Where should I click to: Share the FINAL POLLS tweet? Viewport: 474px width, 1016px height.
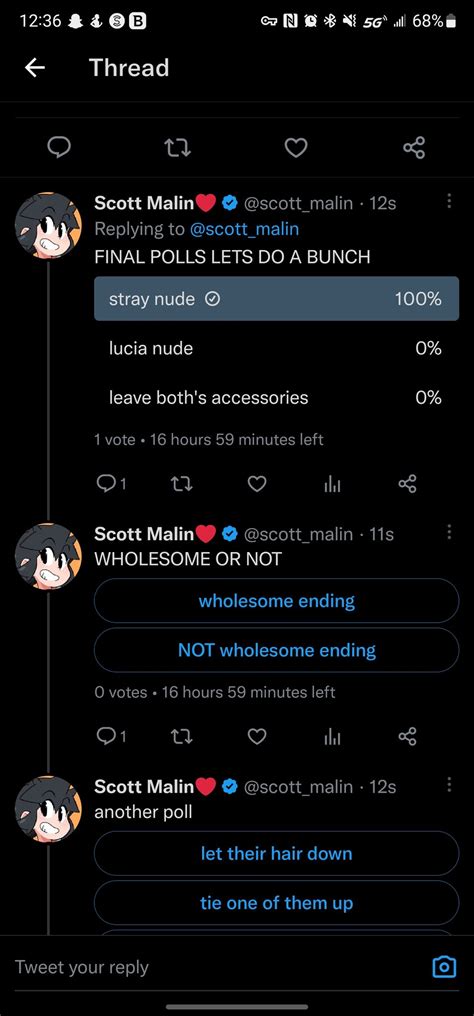(407, 484)
